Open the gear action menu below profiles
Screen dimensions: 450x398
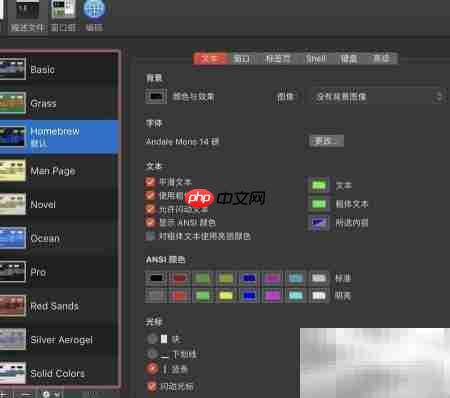(x=50, y=394)
